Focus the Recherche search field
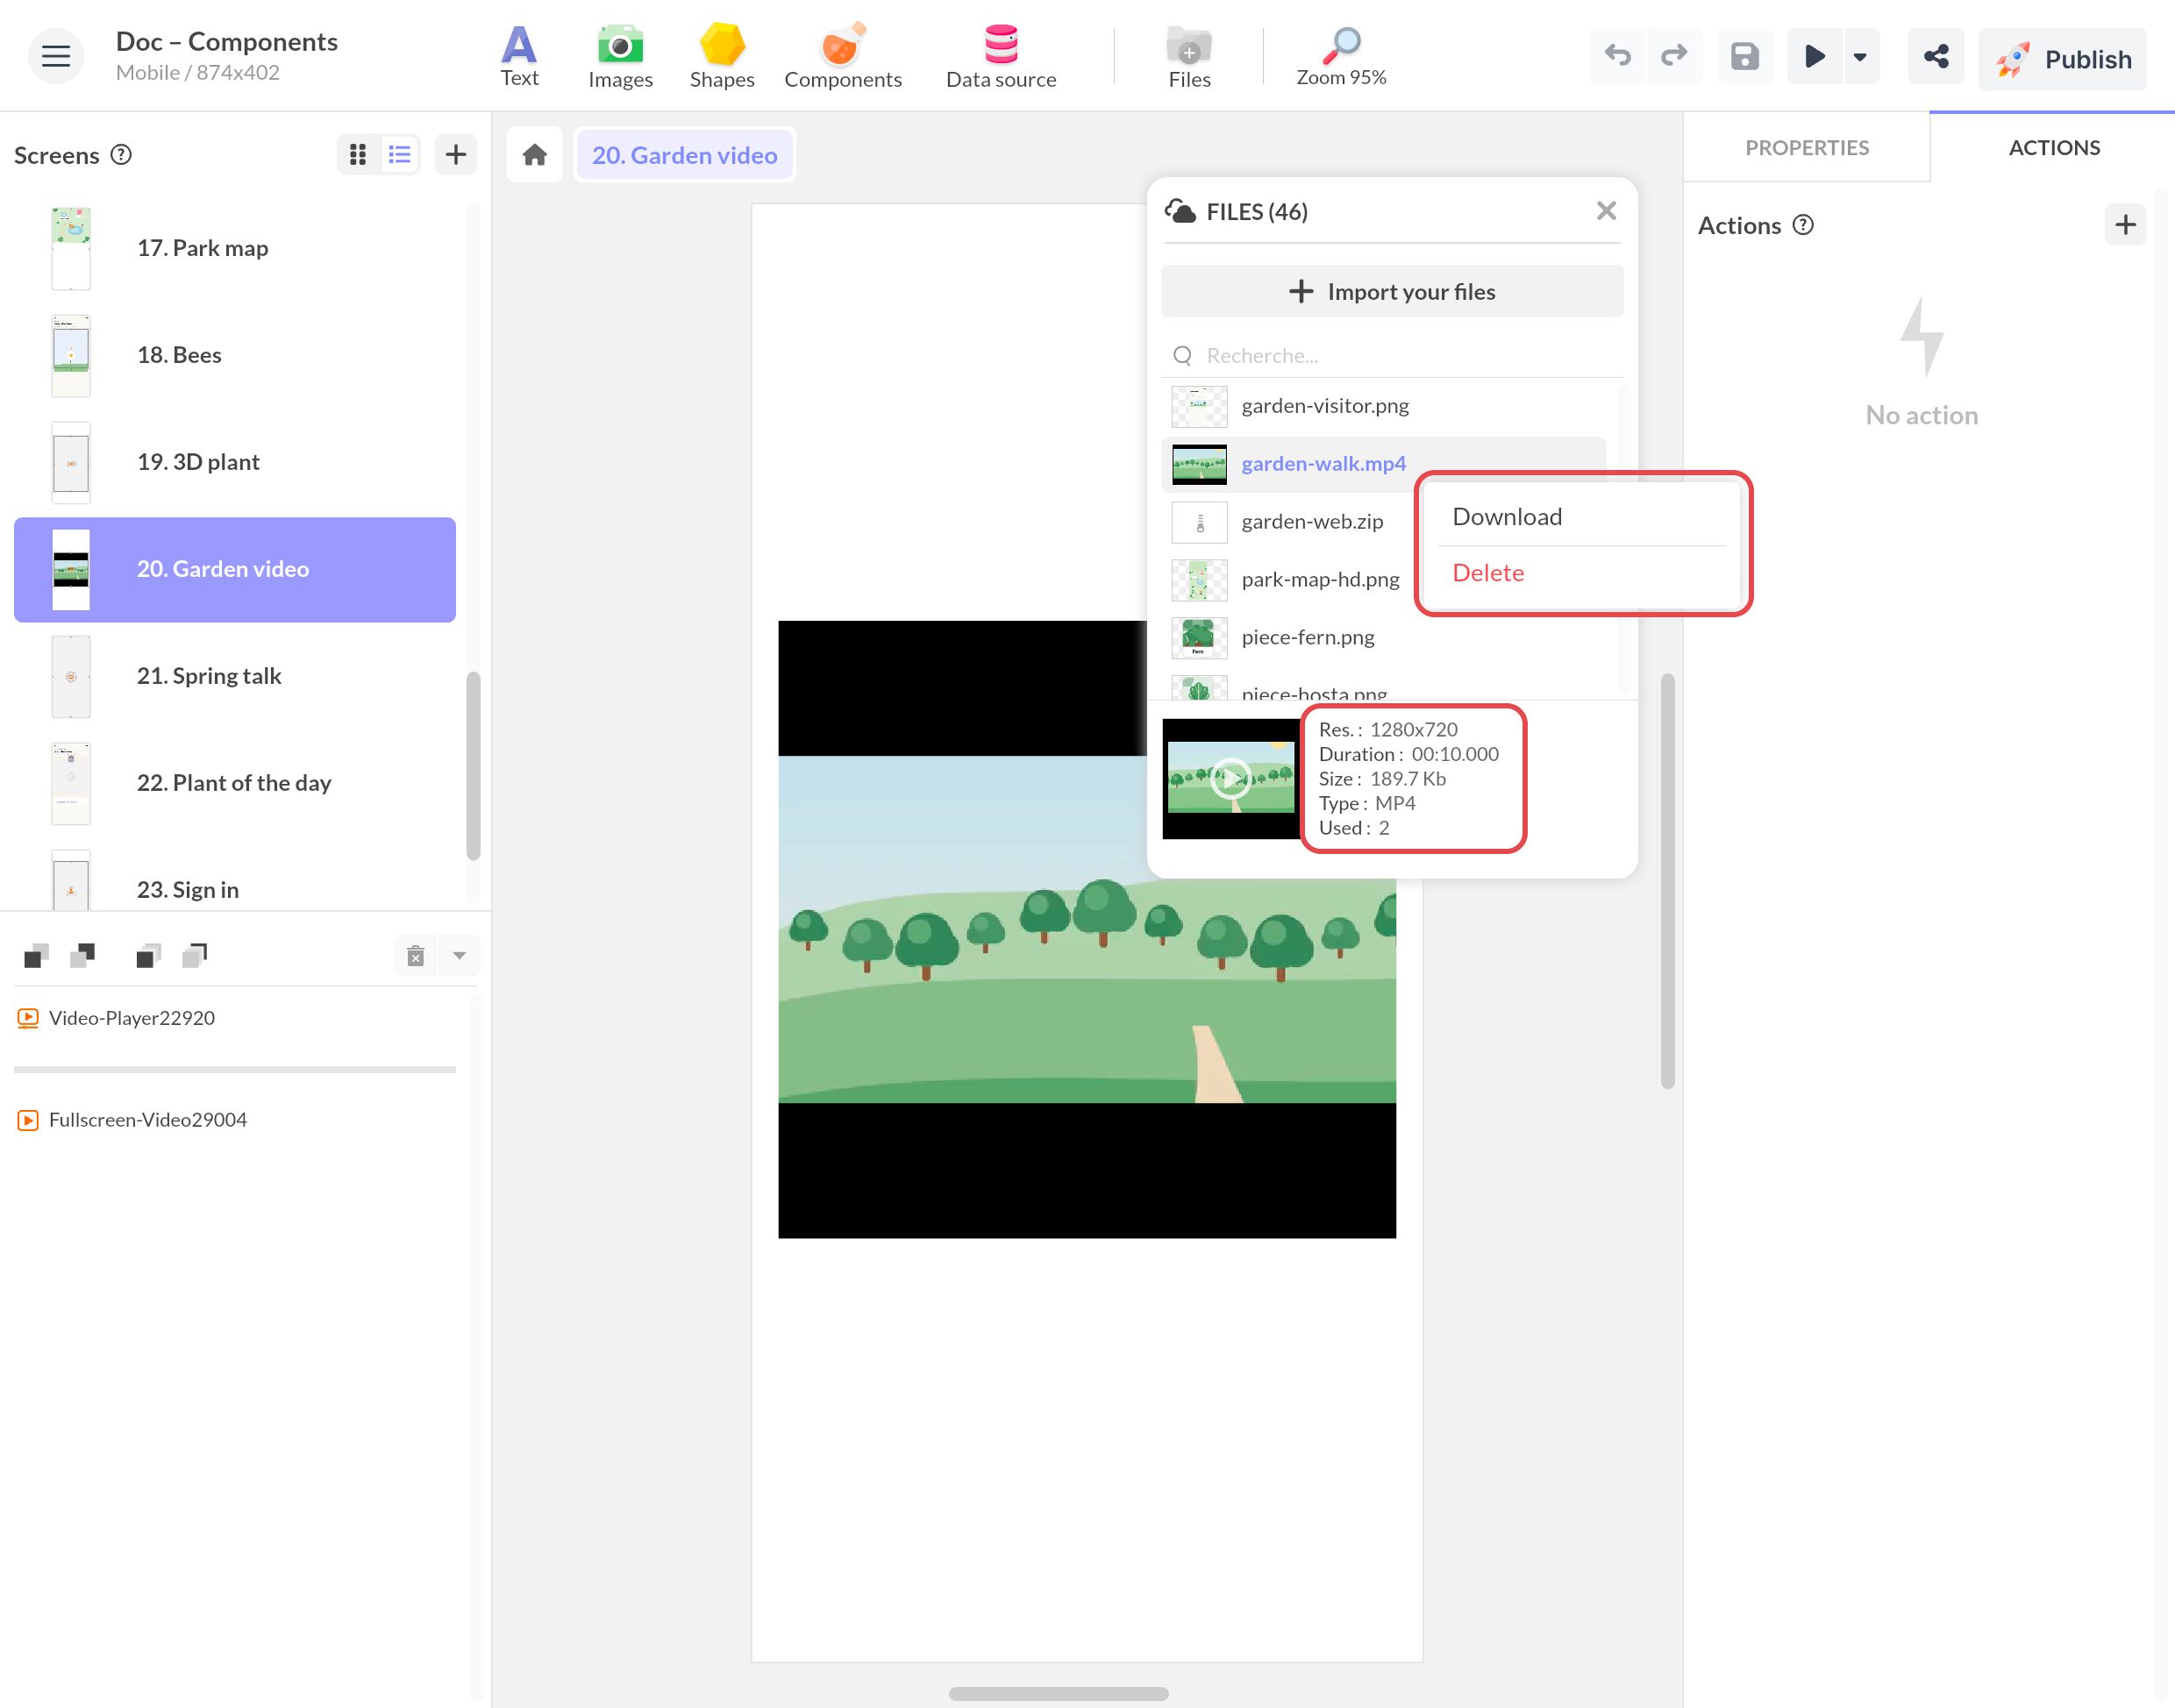 pos(1392,355)
